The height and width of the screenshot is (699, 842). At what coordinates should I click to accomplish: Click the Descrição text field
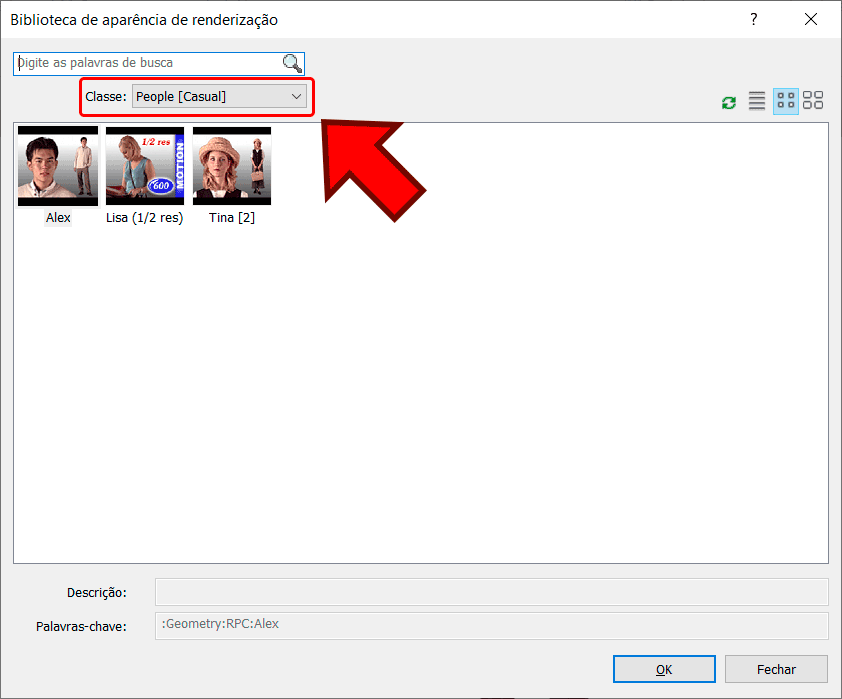point(491,592)
